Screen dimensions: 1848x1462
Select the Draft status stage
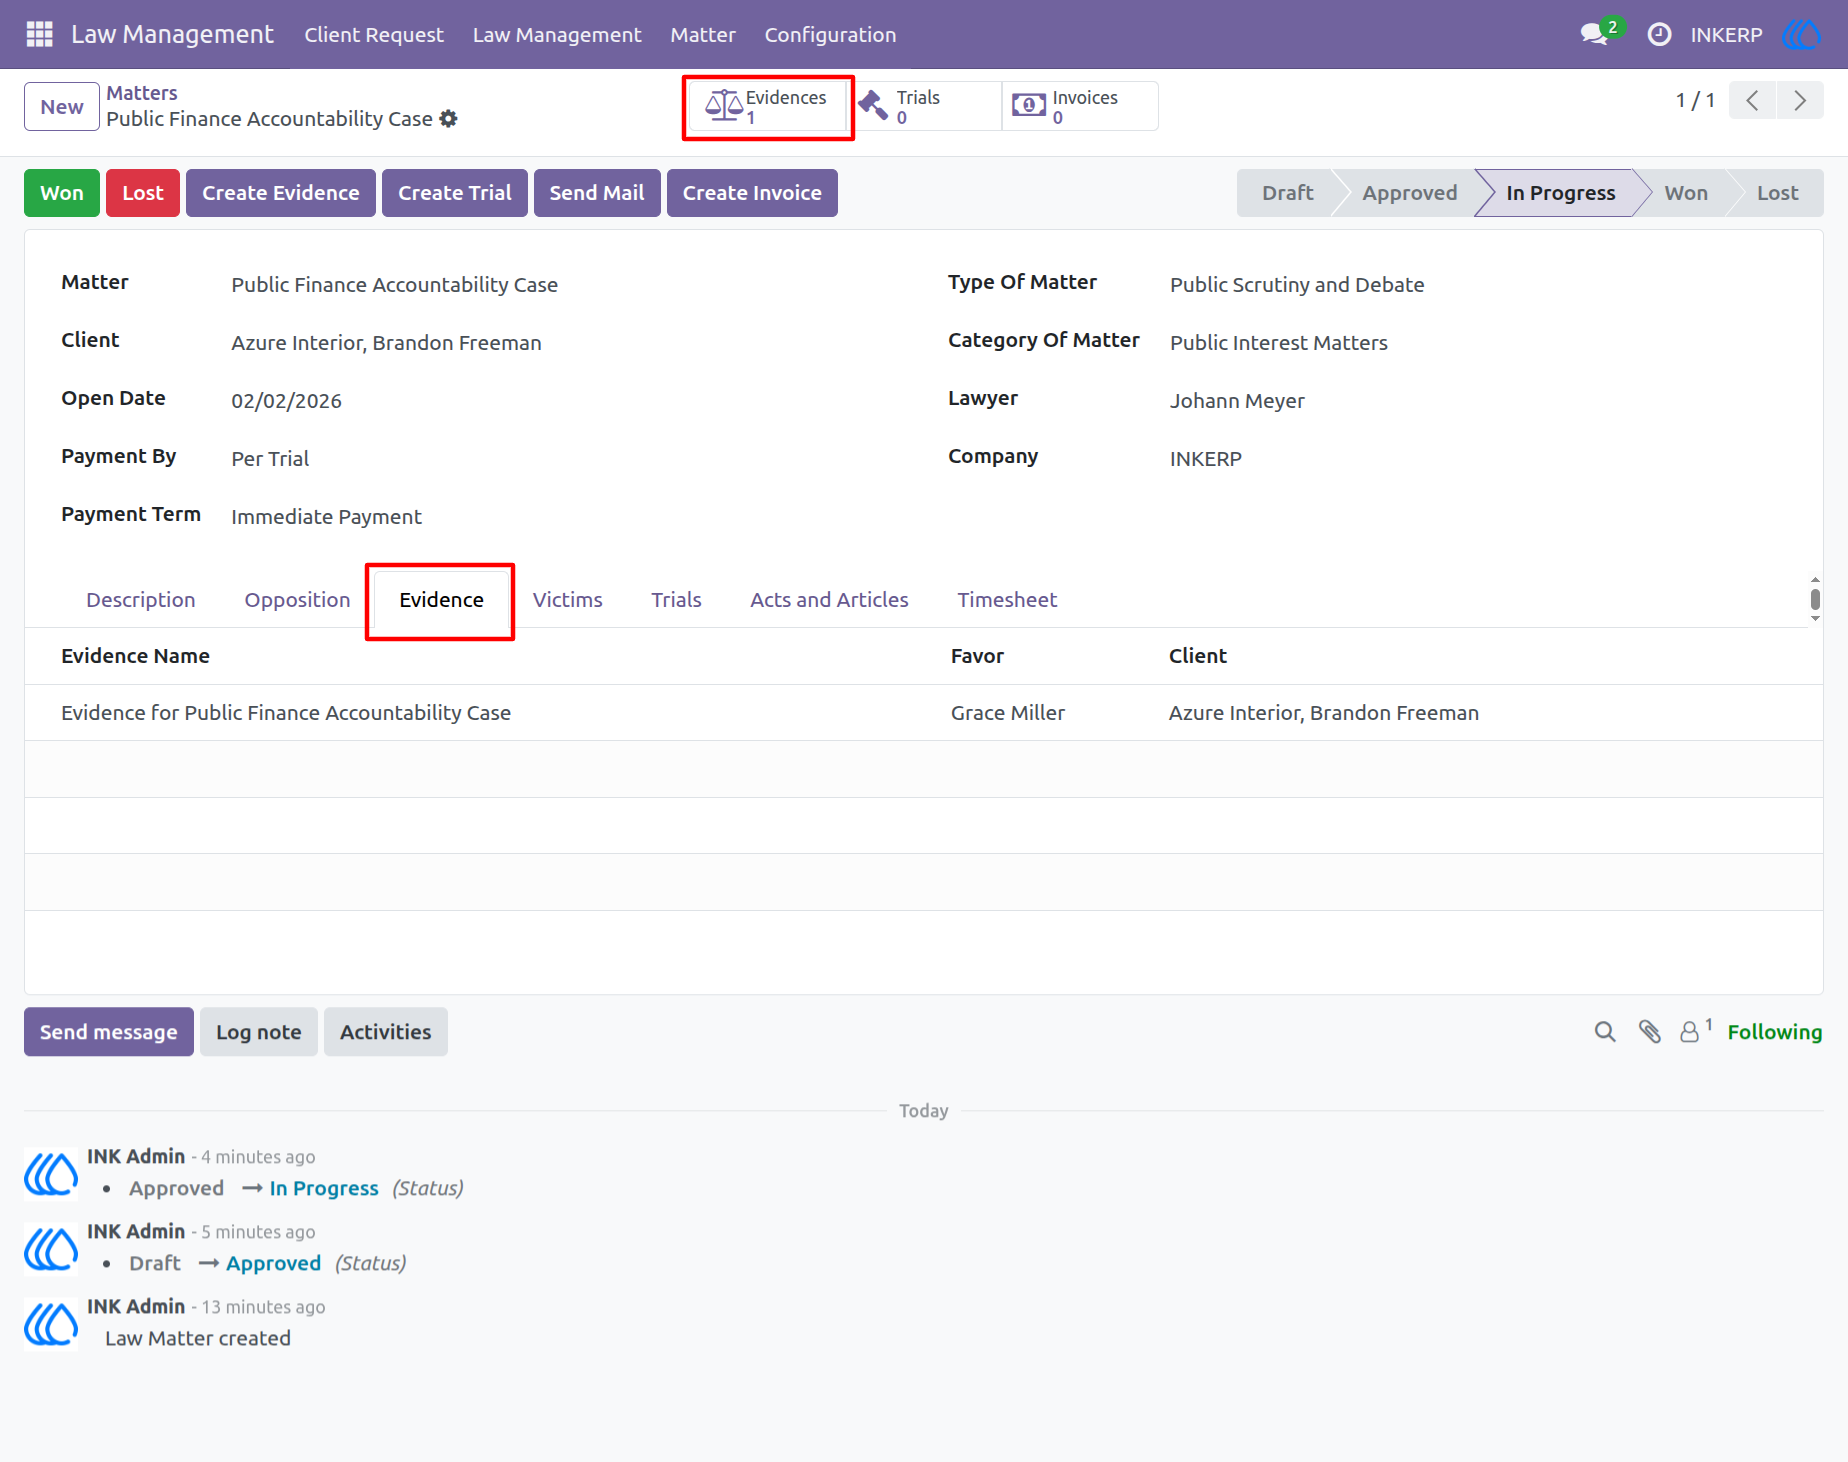pos(1287,193)
